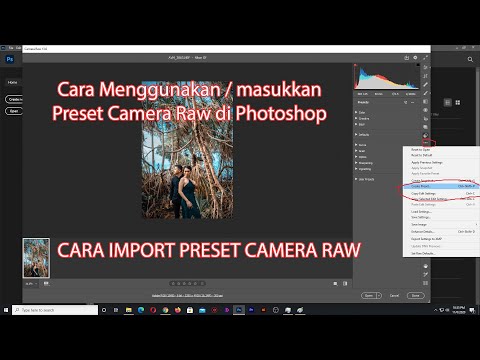Viewport: 480px width, 360px height.
Task: Select the Red Eye tool
Action: pyautogui.click(x=425, y=118)
